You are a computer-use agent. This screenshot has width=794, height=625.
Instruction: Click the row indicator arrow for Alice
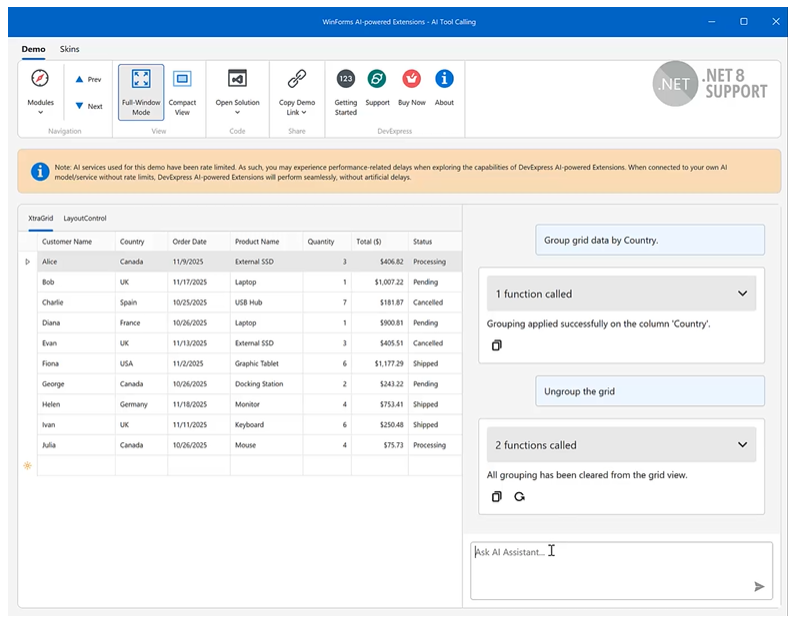(x=28, y=262)
